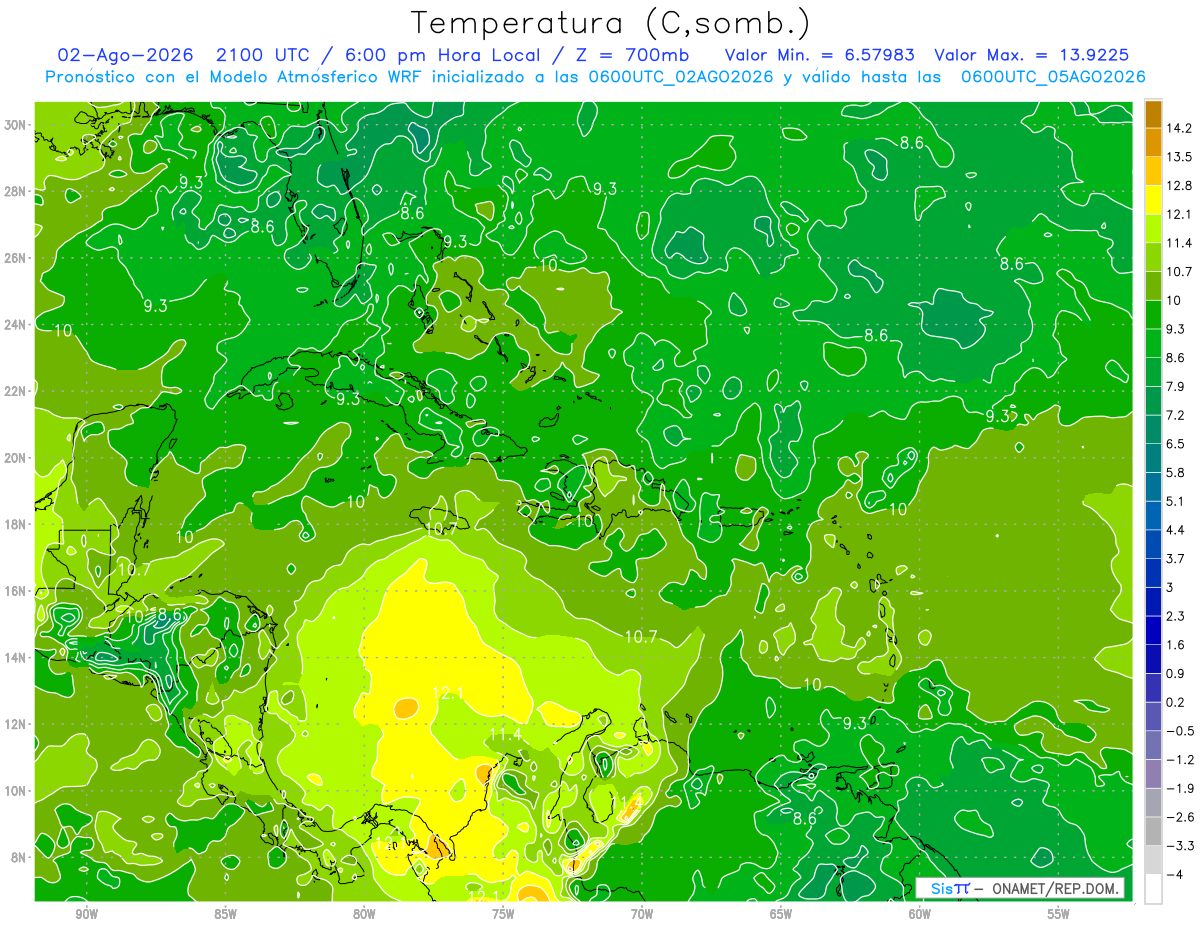Click the white swatch at the color scale bottom
1200x927 pixels.
click(x=1153, y=889)
